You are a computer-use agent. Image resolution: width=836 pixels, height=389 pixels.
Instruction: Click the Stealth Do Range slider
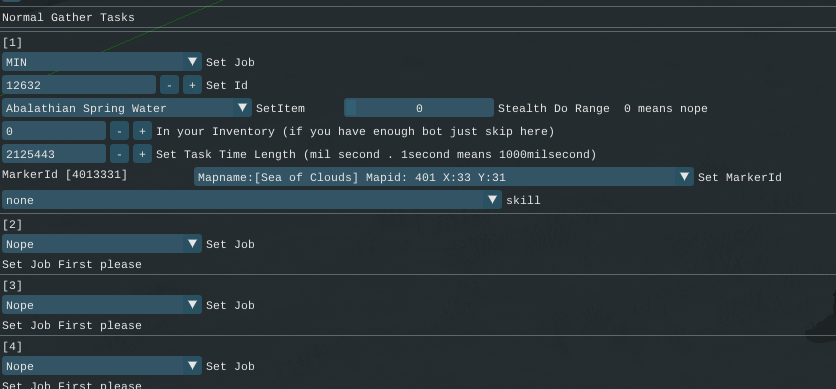coord(419,108)
